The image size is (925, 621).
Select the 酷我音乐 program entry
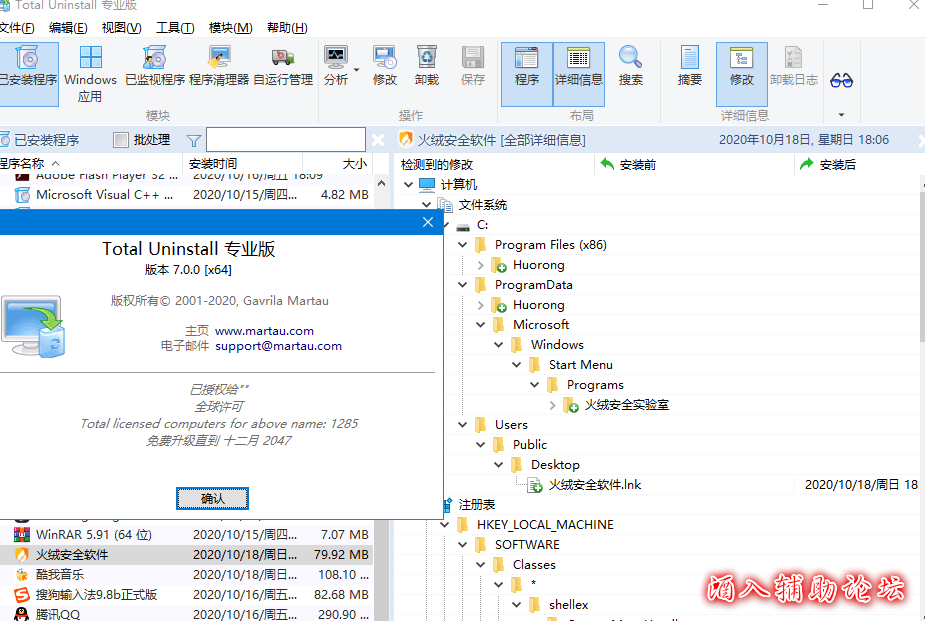coord(186,575)
